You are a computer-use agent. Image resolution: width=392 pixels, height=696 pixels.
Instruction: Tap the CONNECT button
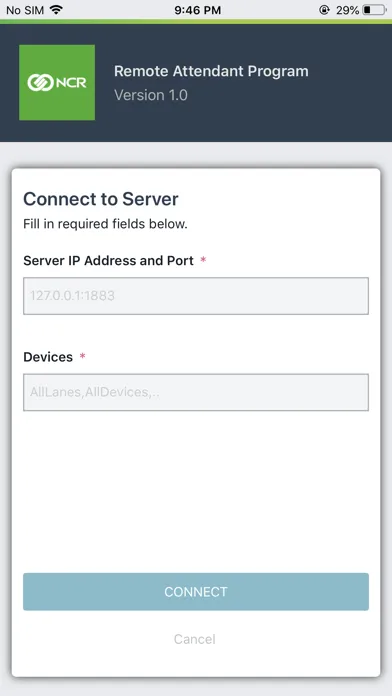(196, 592)
